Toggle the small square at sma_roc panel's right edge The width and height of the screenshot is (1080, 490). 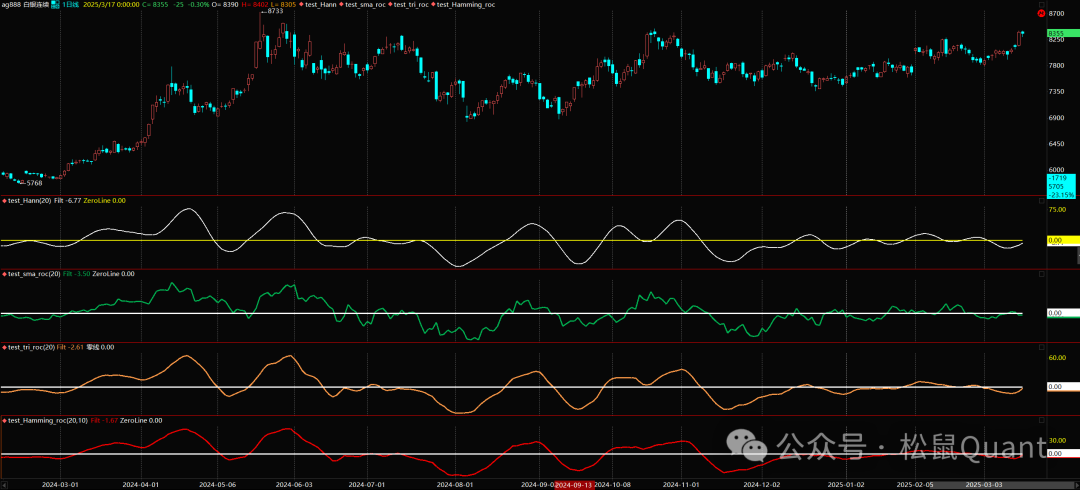pyautogui.click(x=1041, y=274)
